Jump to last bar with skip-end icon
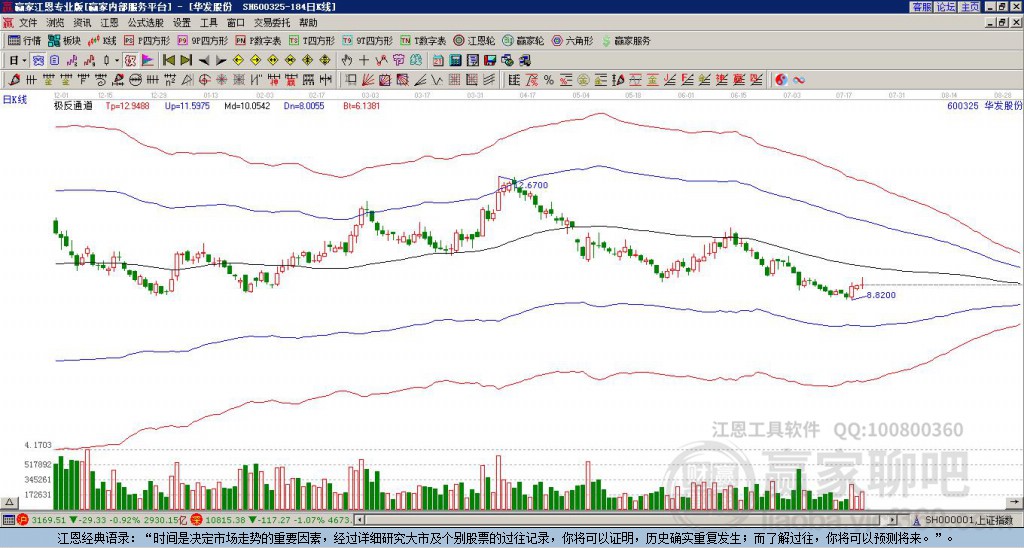1024x548 pixels. coord(186,61)
